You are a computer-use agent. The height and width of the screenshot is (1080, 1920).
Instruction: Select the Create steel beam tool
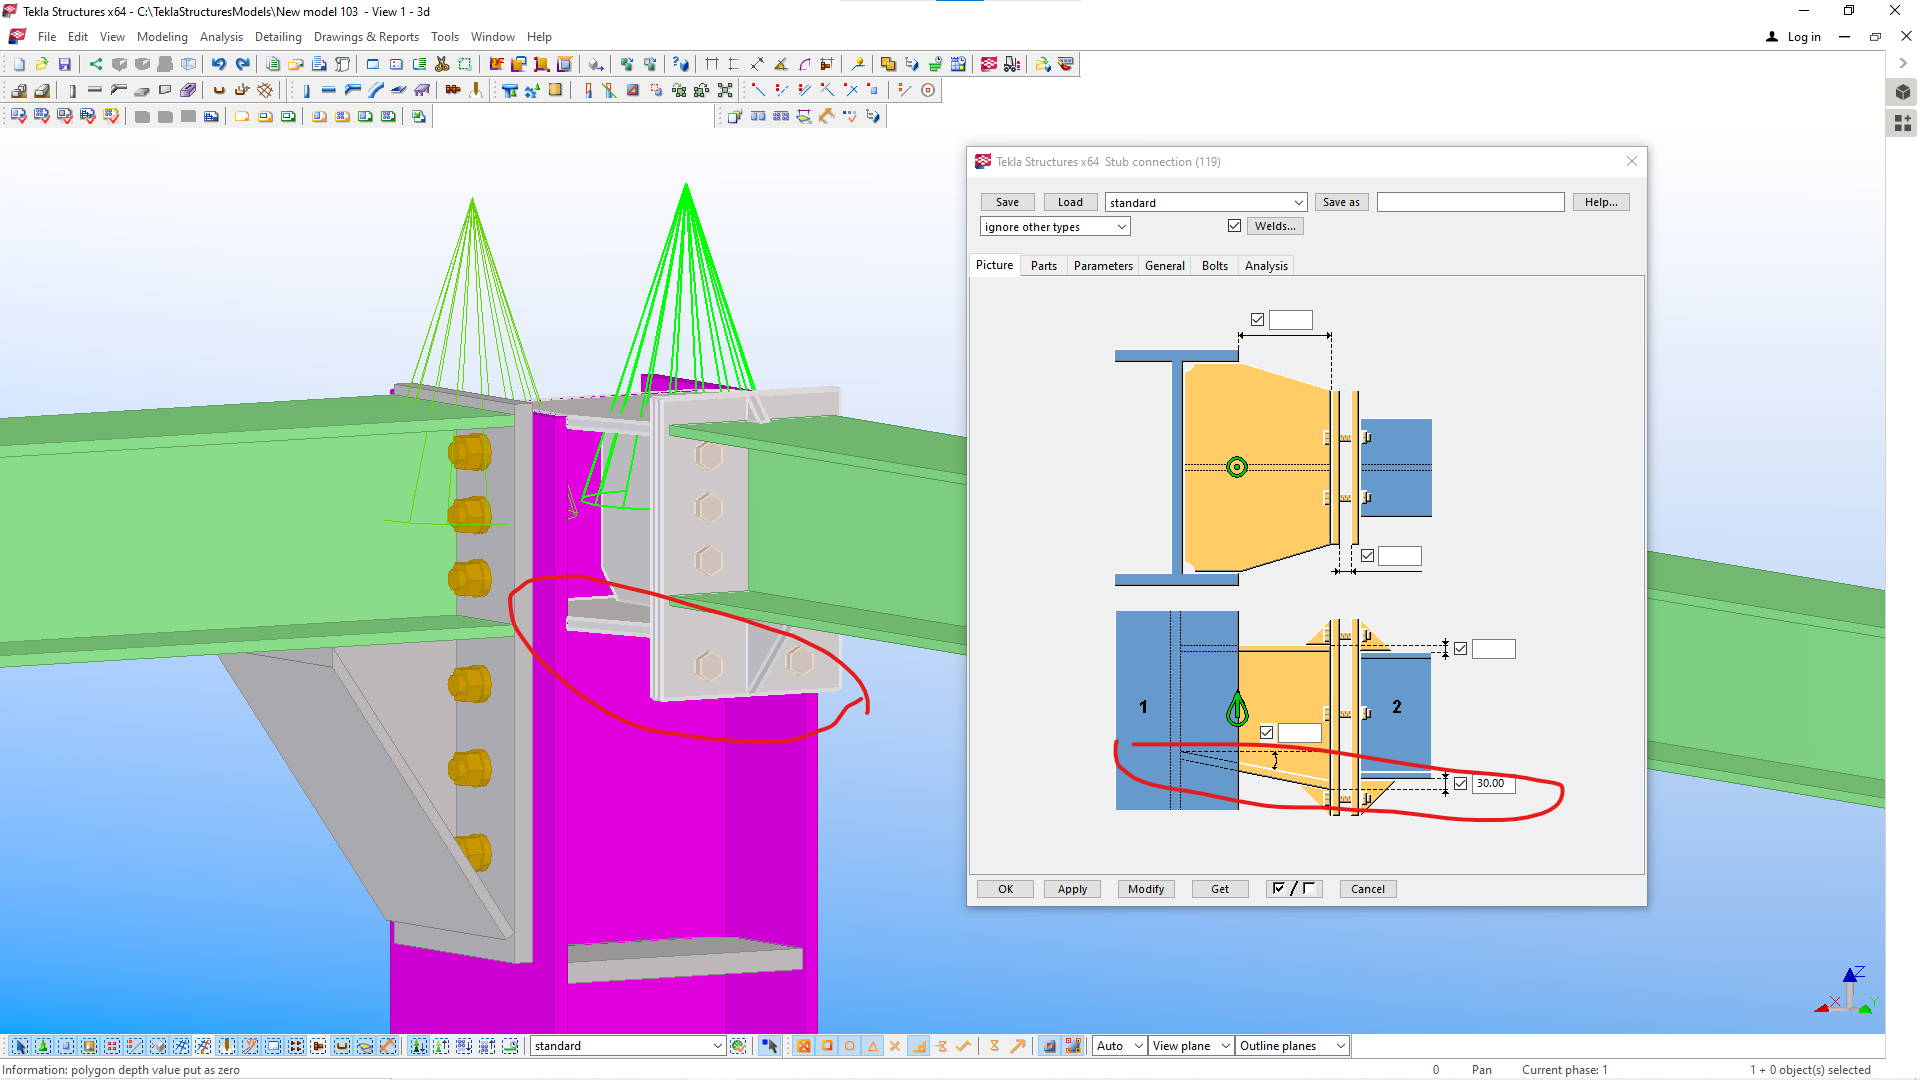coord(328,90)
